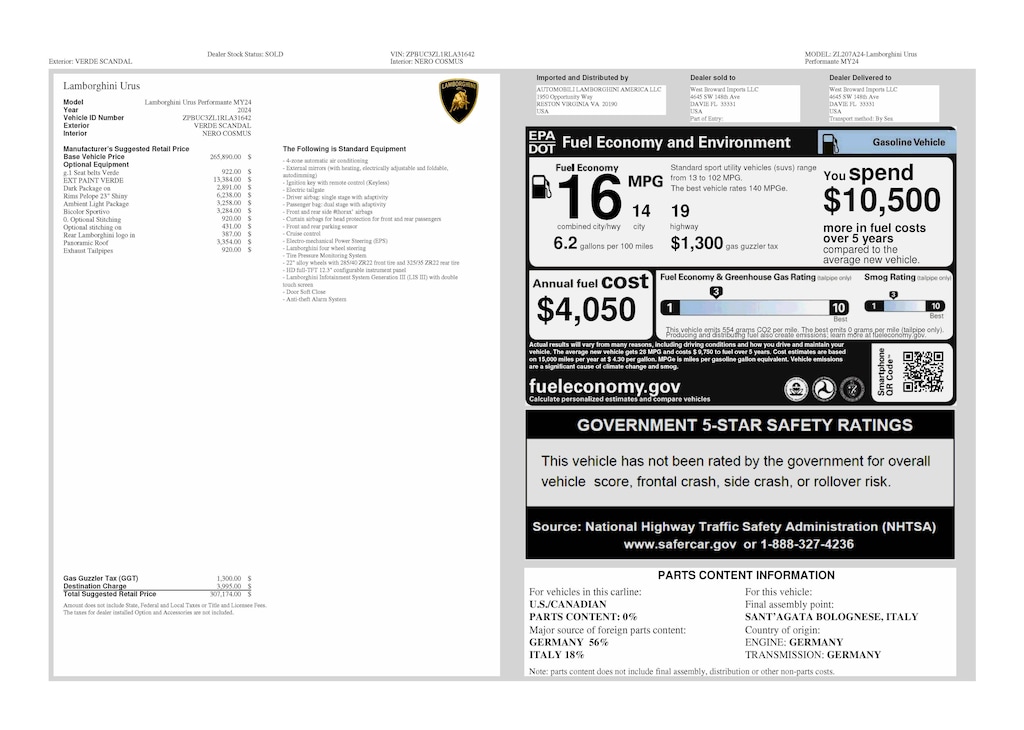The height and width of the screenshot is (730, 1024).
Task: Click the Department of Transportation seal
Action: pos(824,390)
